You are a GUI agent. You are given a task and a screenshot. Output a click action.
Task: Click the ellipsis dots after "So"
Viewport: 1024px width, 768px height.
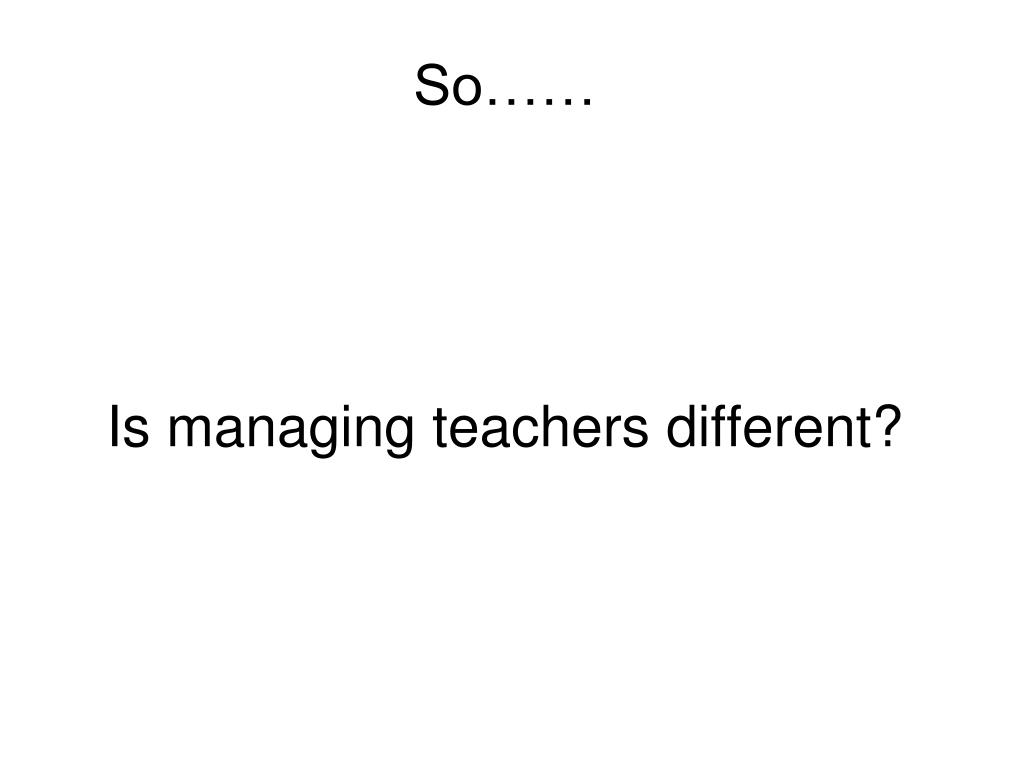pos(539,103)
